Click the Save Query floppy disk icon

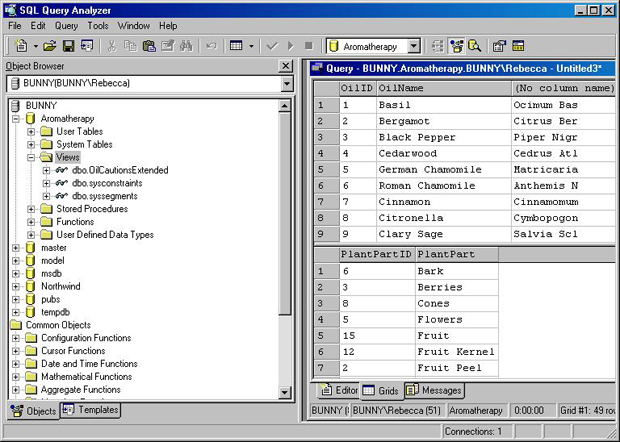click(68, 46)
